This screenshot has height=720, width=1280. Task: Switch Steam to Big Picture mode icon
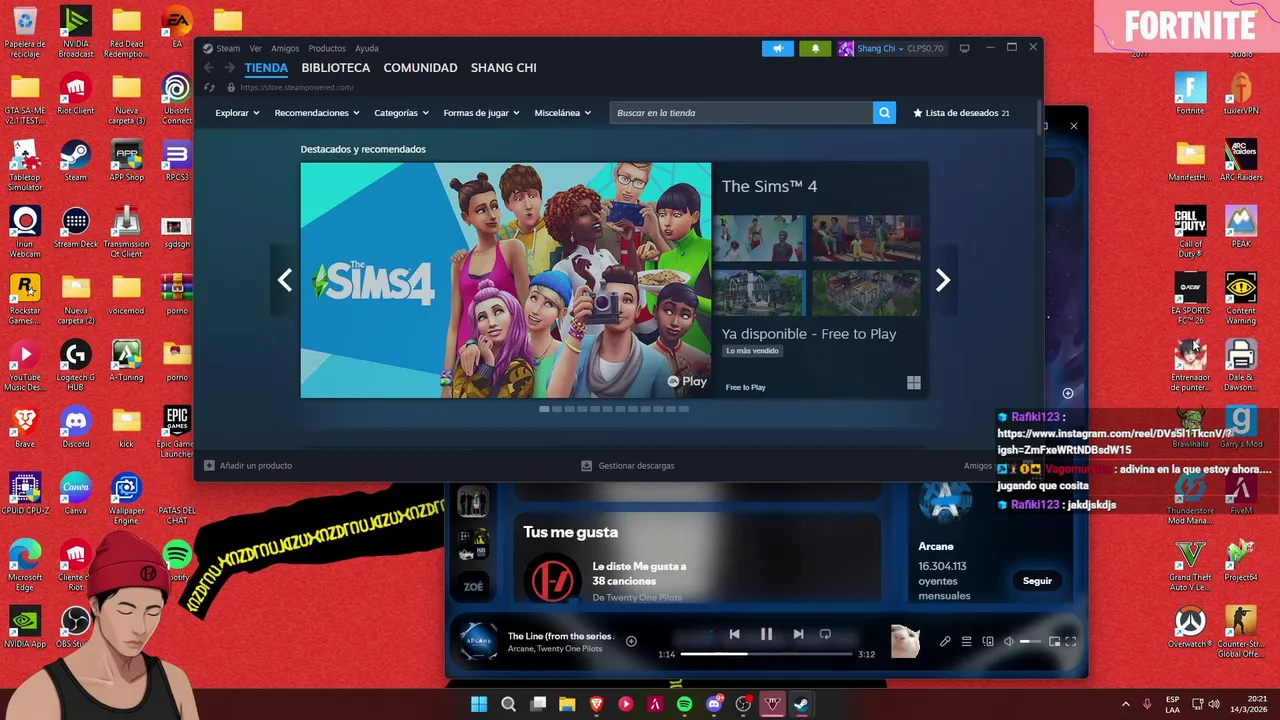tap(964, 48)
